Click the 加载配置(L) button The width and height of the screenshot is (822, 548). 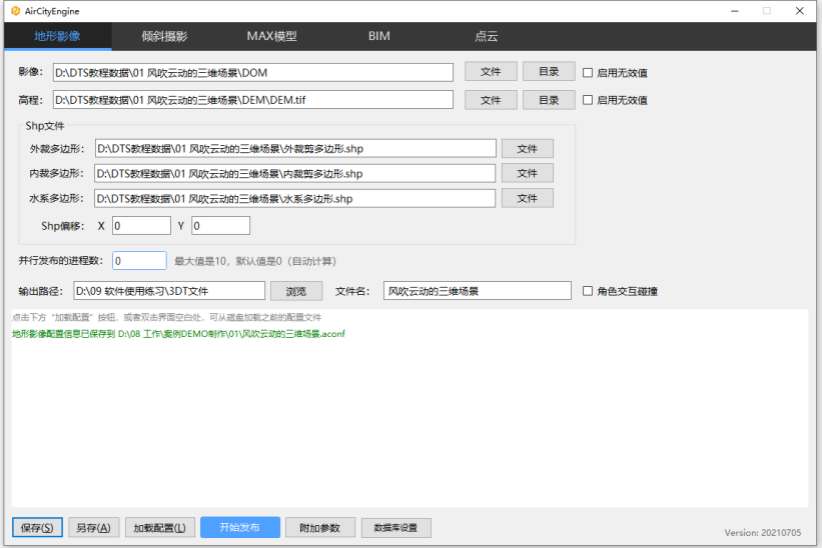tap(159, 528)
